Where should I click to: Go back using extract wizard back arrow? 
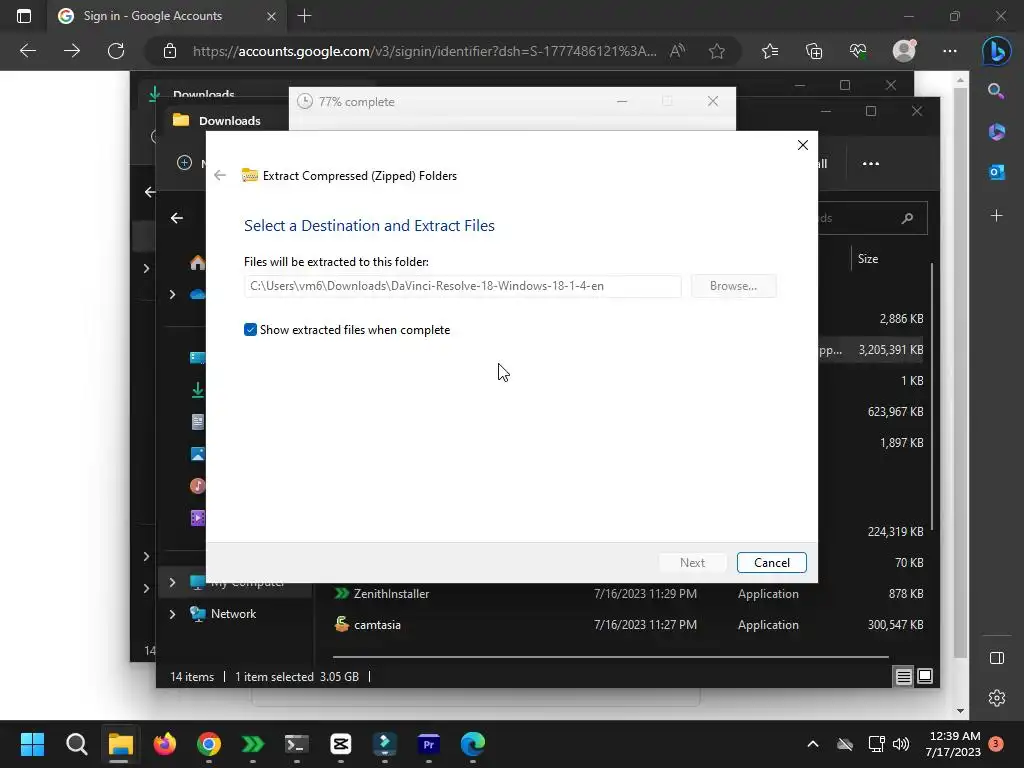coord(220,175)
